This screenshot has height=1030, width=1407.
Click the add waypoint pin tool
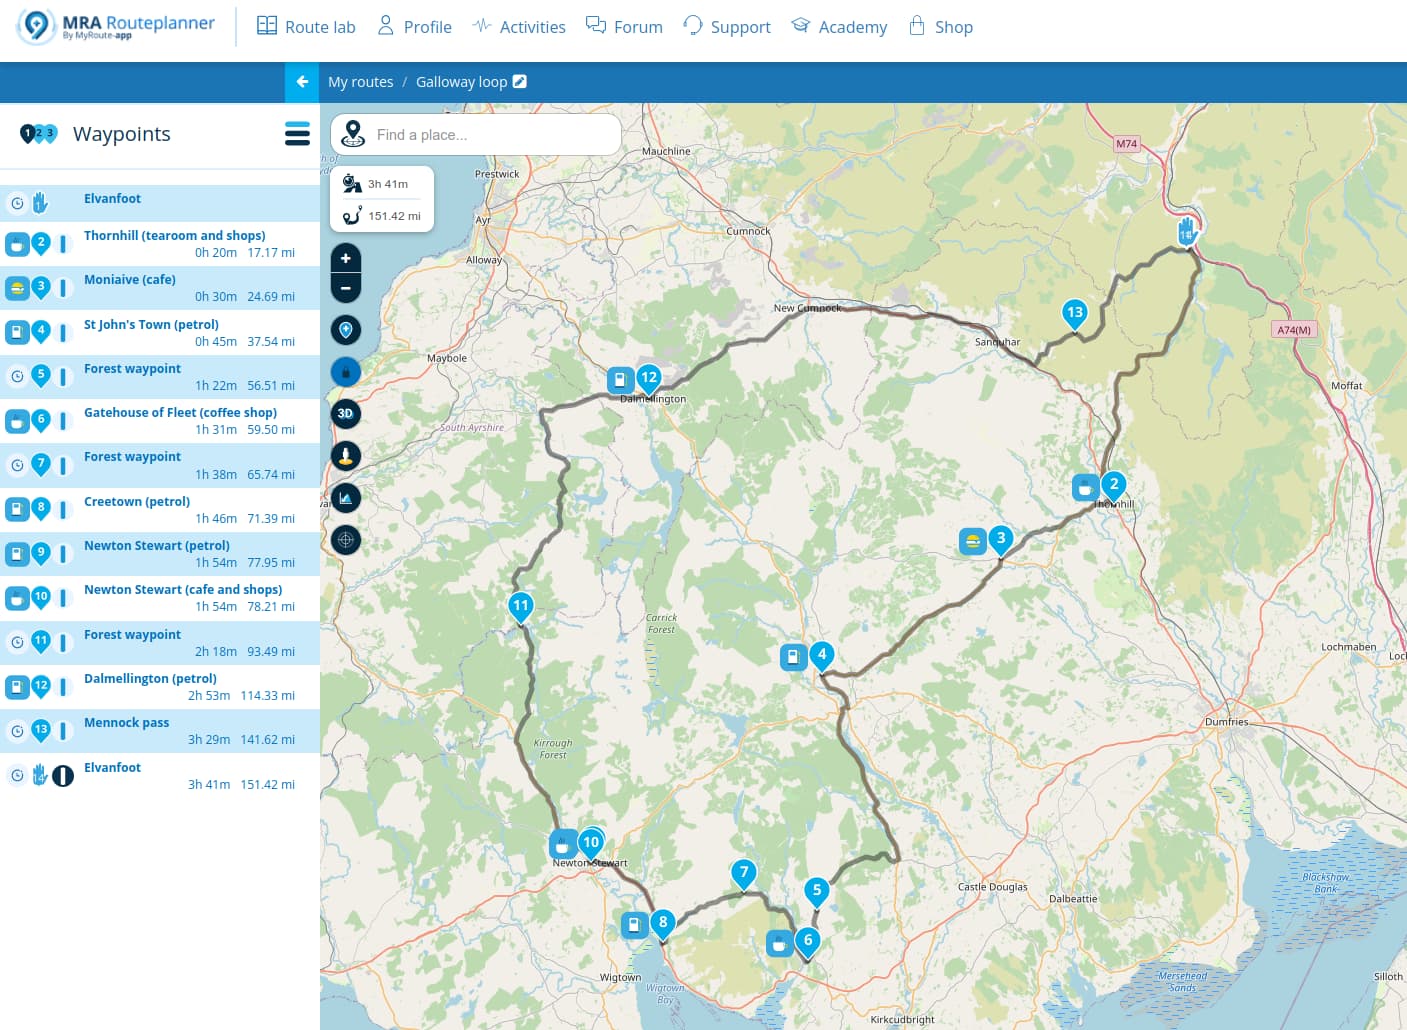[x=346, y=330]
